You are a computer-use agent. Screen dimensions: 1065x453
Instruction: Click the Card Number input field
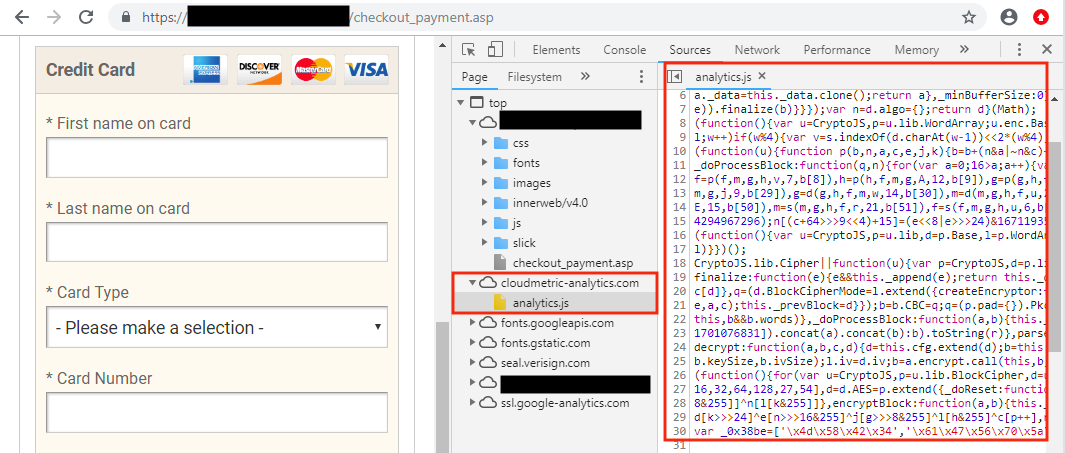217,413
